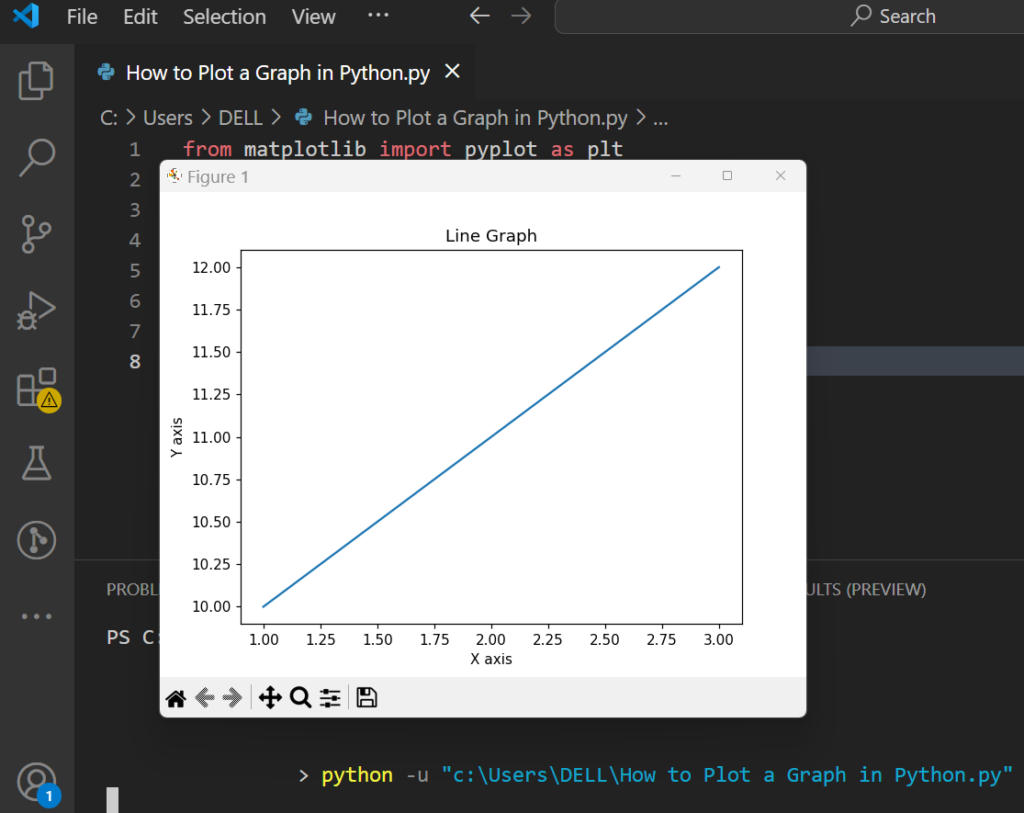Go forward to next plot view
This screenshot has width=1024, height=813.
coord(232,698)
